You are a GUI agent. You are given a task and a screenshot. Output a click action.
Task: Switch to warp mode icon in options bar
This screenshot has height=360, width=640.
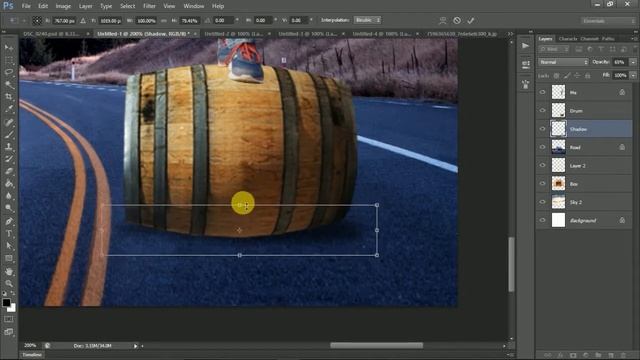click(442, 20)
